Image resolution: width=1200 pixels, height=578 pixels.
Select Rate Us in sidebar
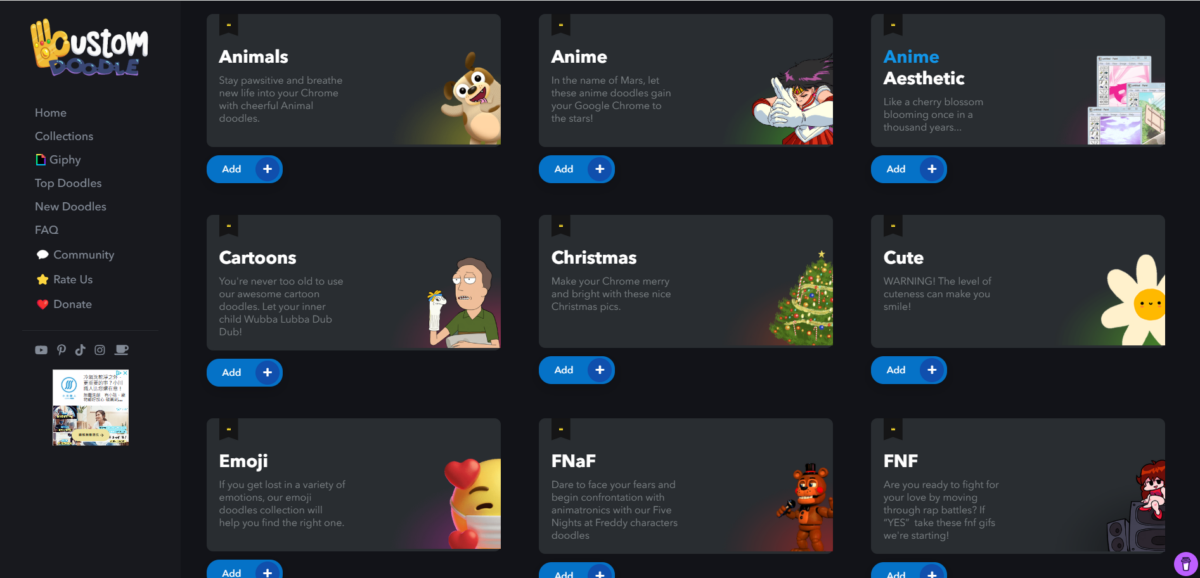pyautogui.click(x=65, y=280)
